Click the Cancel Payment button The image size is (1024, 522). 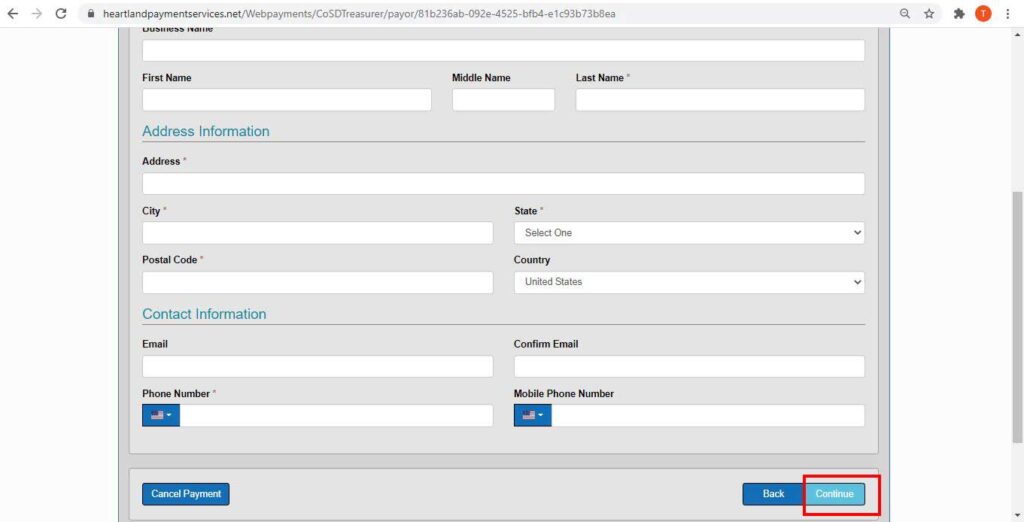[x=186, y=494]
